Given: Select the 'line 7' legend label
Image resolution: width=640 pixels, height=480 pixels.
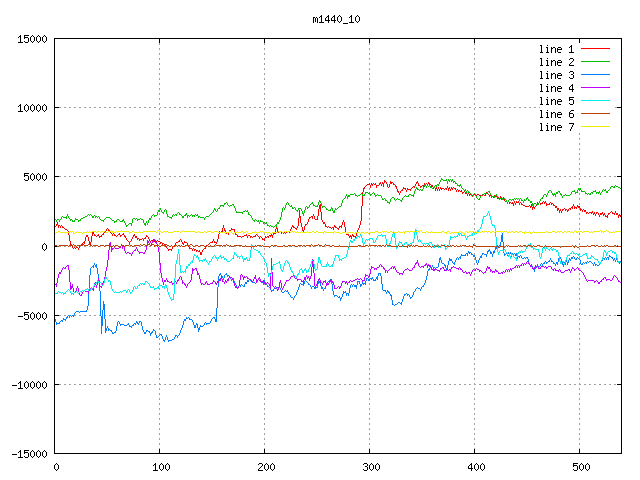Looking at the screenshot, I should (557, 127).
